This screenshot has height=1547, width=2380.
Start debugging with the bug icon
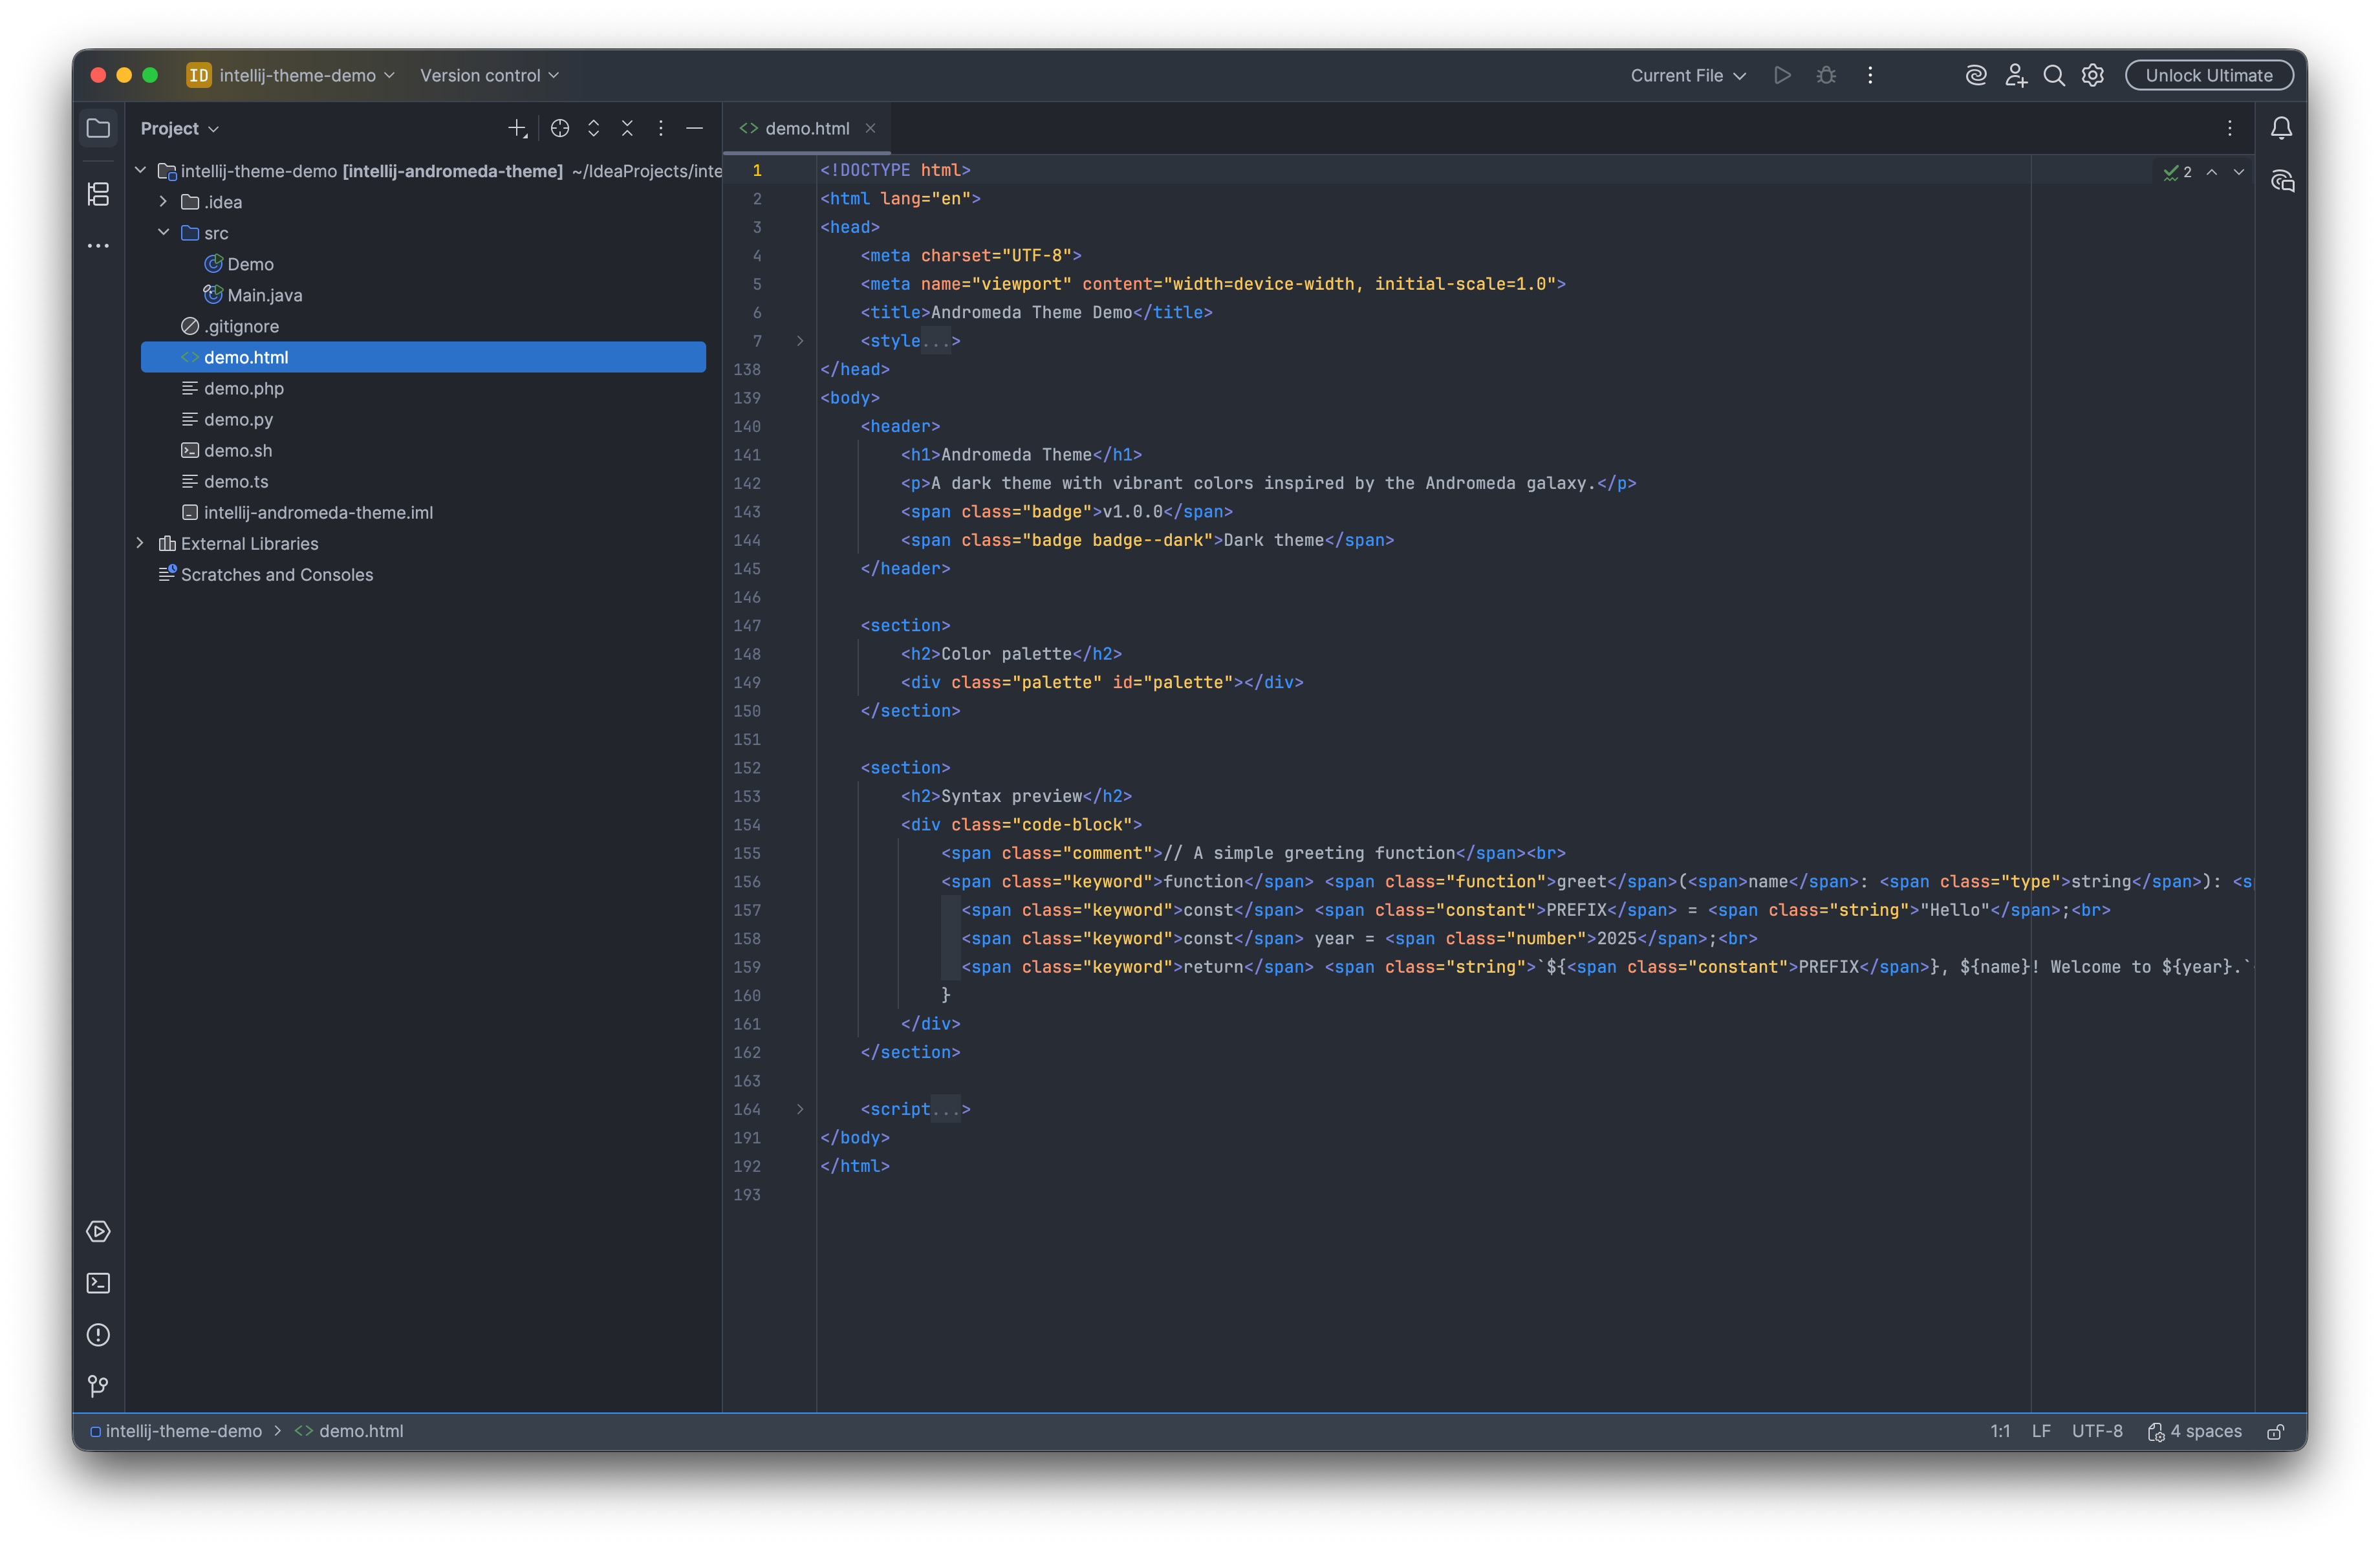[x=1827, y=75]
